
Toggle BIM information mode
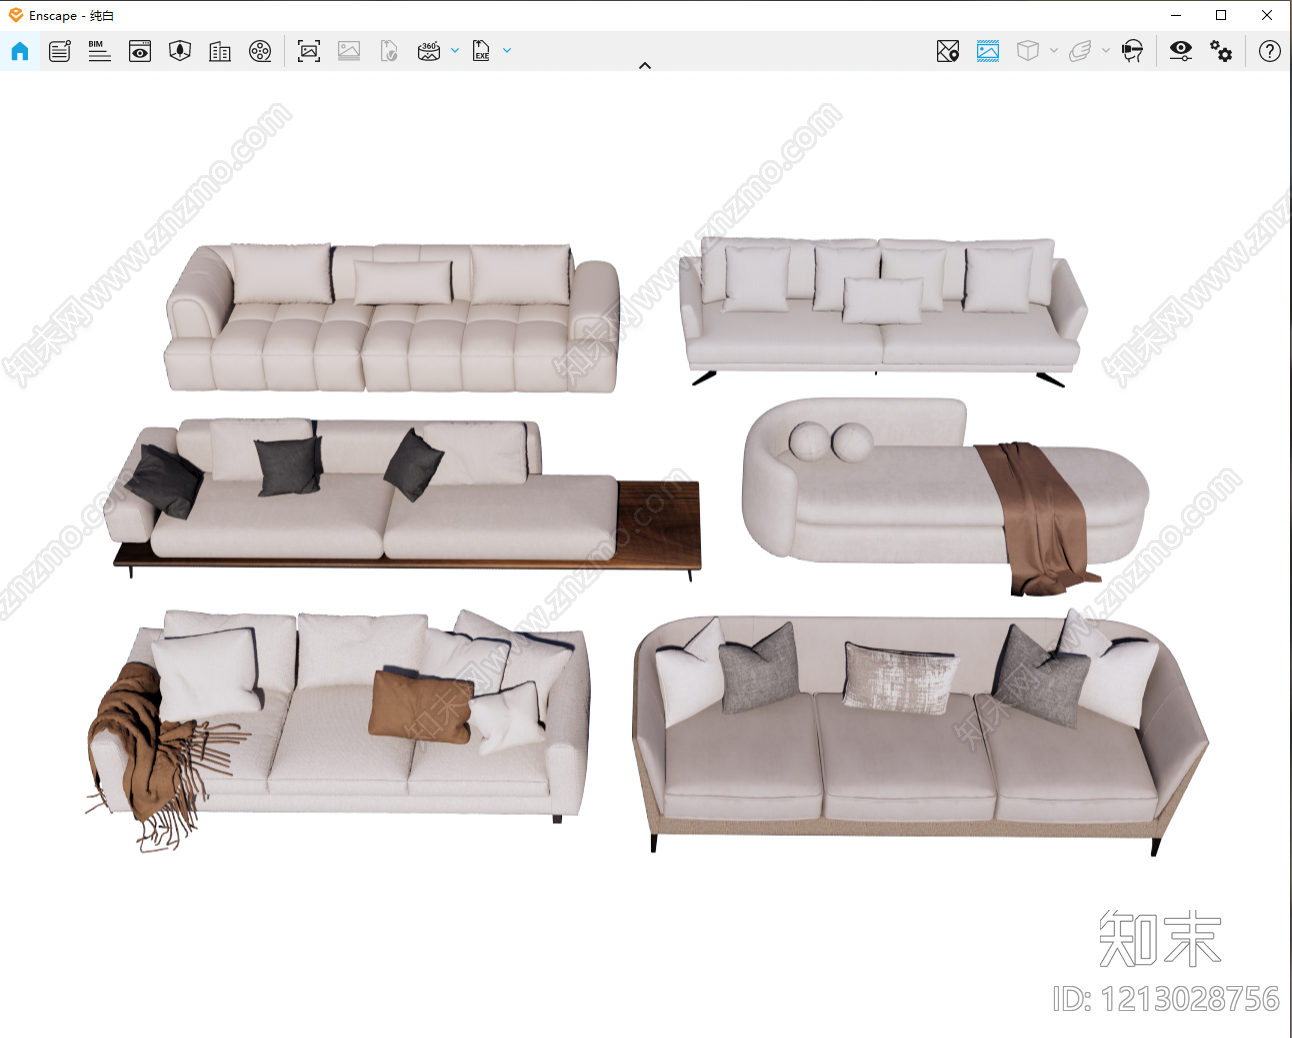click(99, 51)
